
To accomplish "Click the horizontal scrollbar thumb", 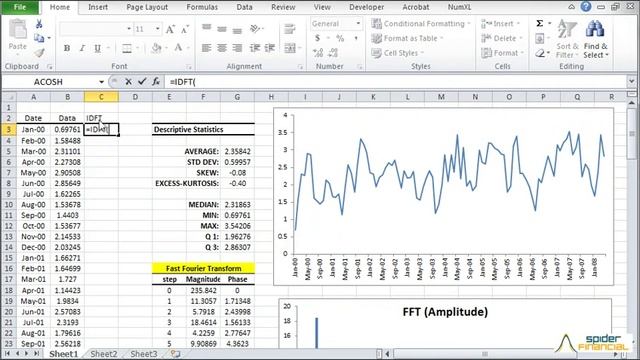I will (485, 354).
